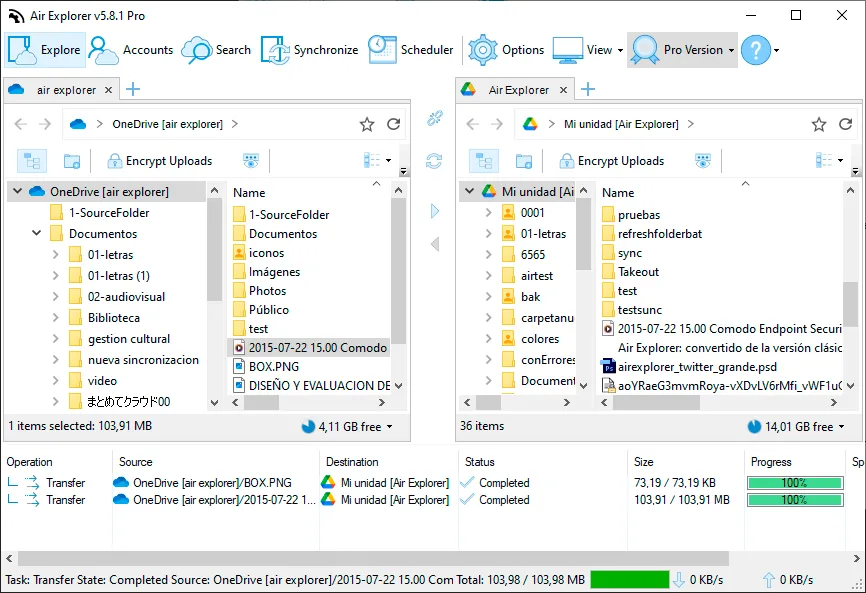Open 4,11 GB free storage dropdown
Screen dimensions: 866x593
click(347, 426)
